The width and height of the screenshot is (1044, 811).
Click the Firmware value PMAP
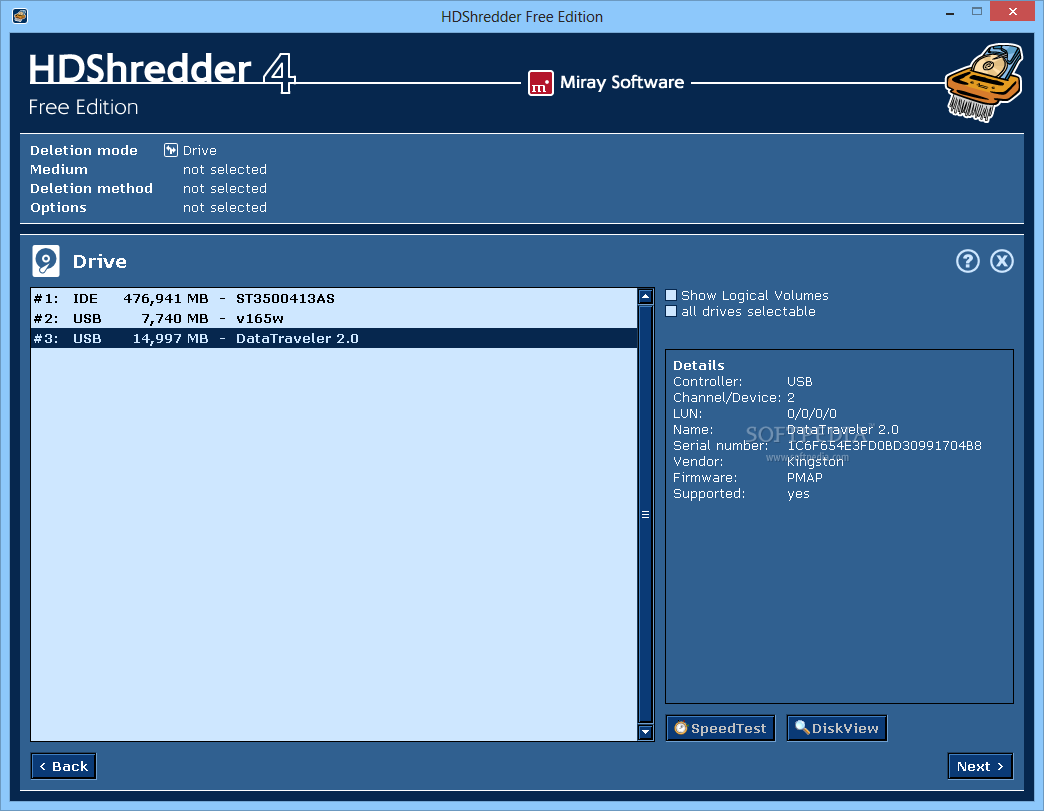(804, 477)
